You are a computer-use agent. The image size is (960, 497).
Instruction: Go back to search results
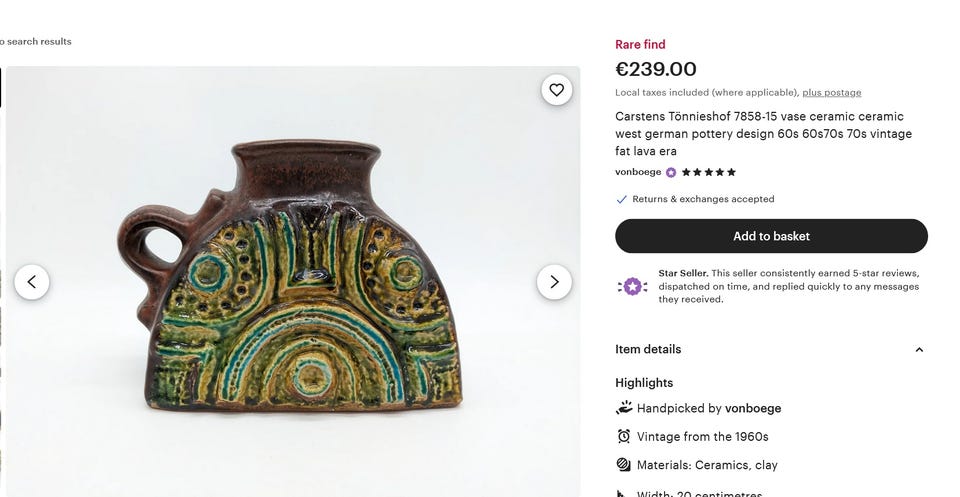(36, 41)
